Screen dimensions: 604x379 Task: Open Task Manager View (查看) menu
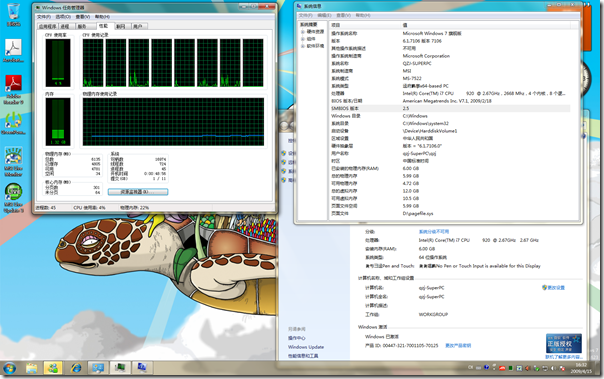point(83,17)
